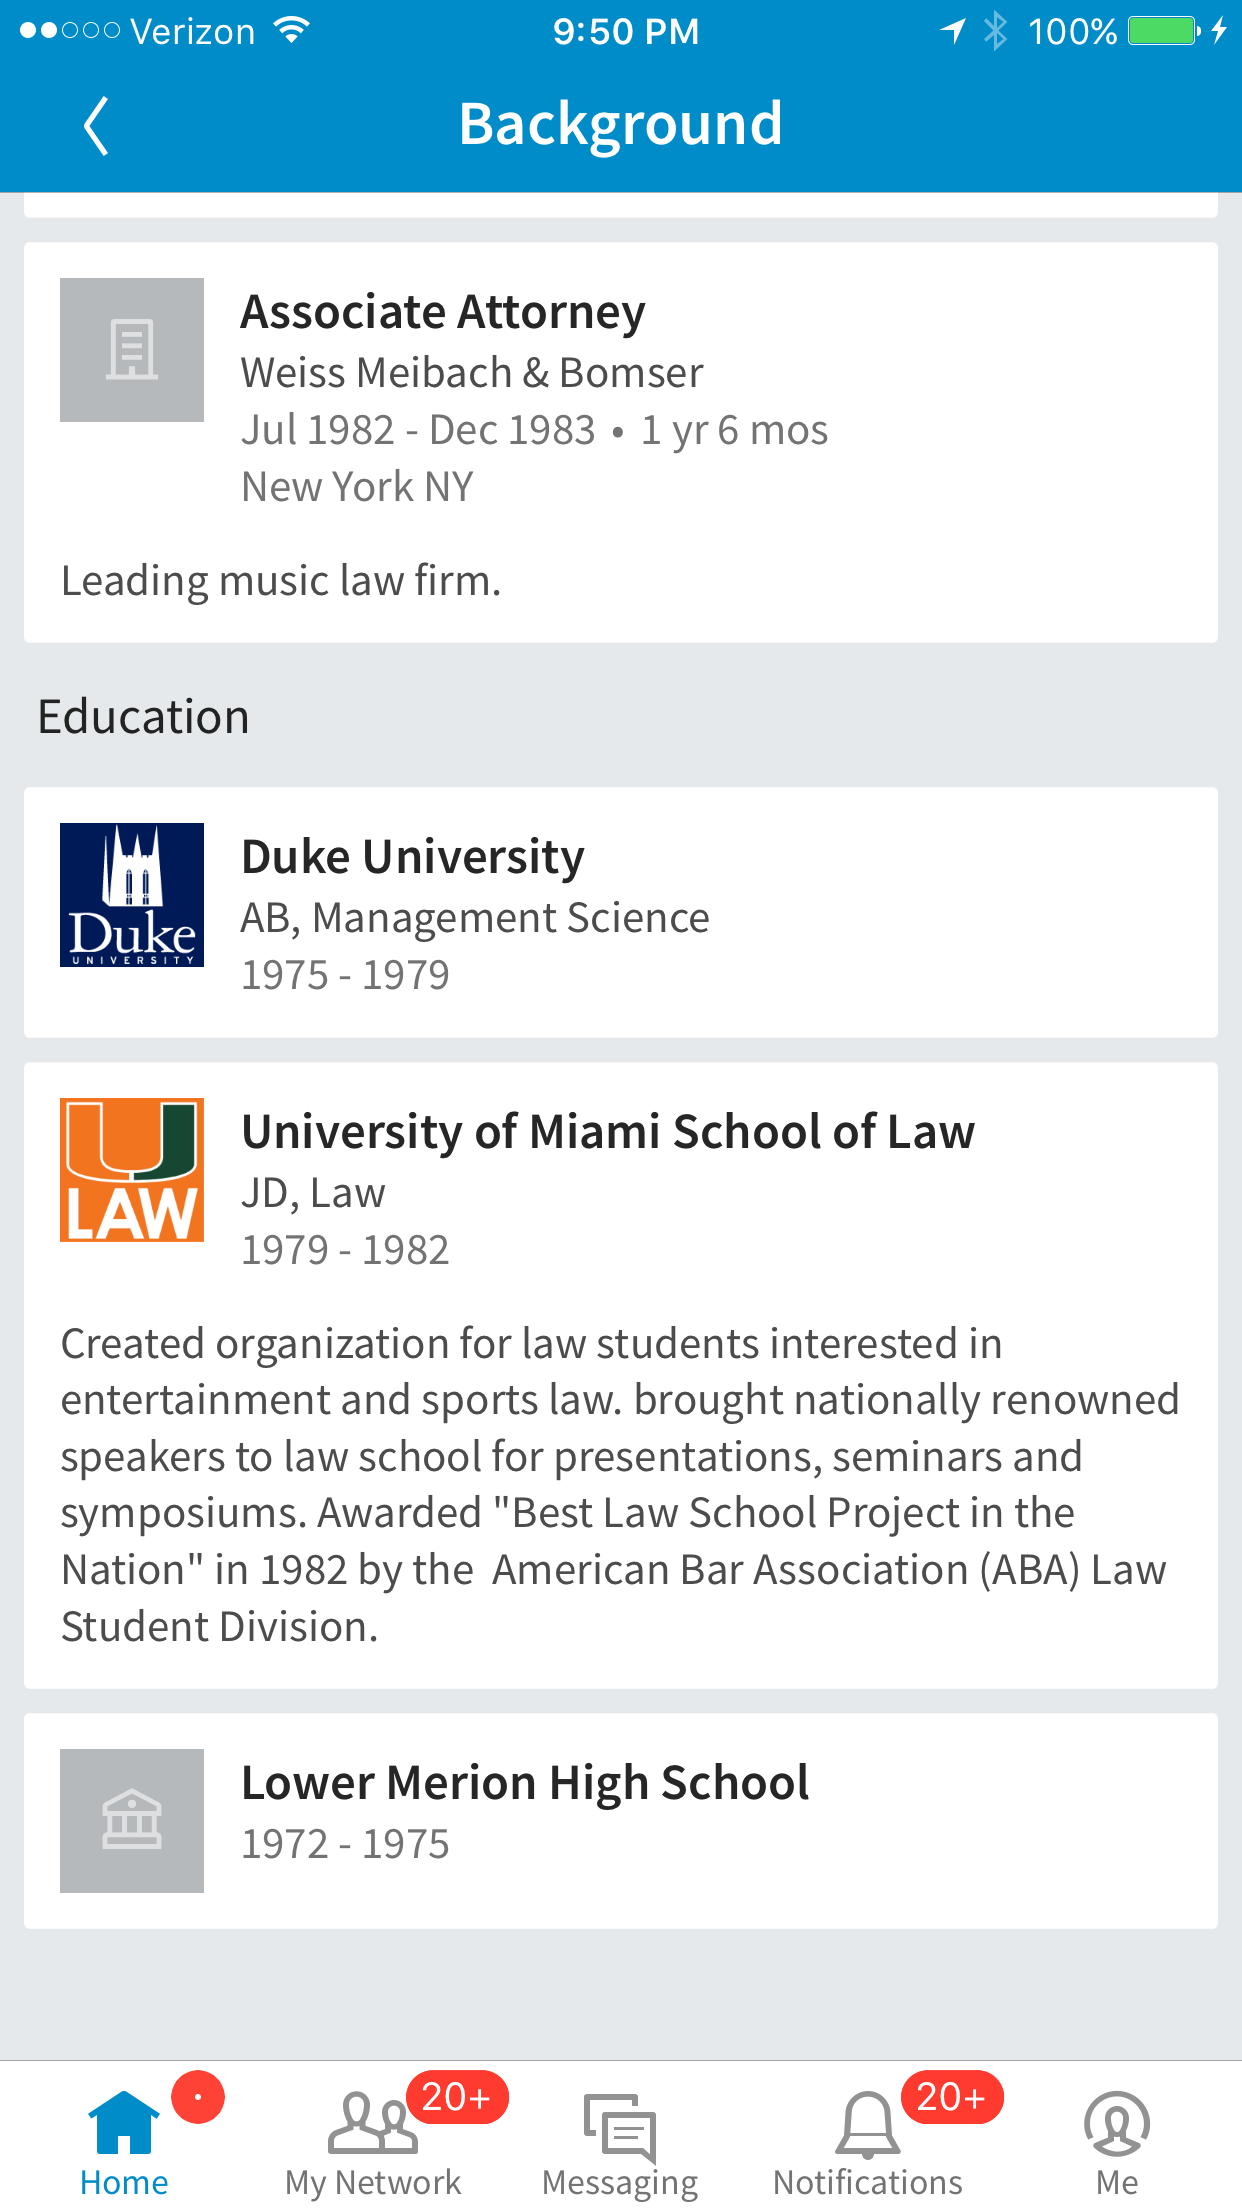Tap the Home house icon
Screen dimensions: 1242x2208
point(124,2122)
